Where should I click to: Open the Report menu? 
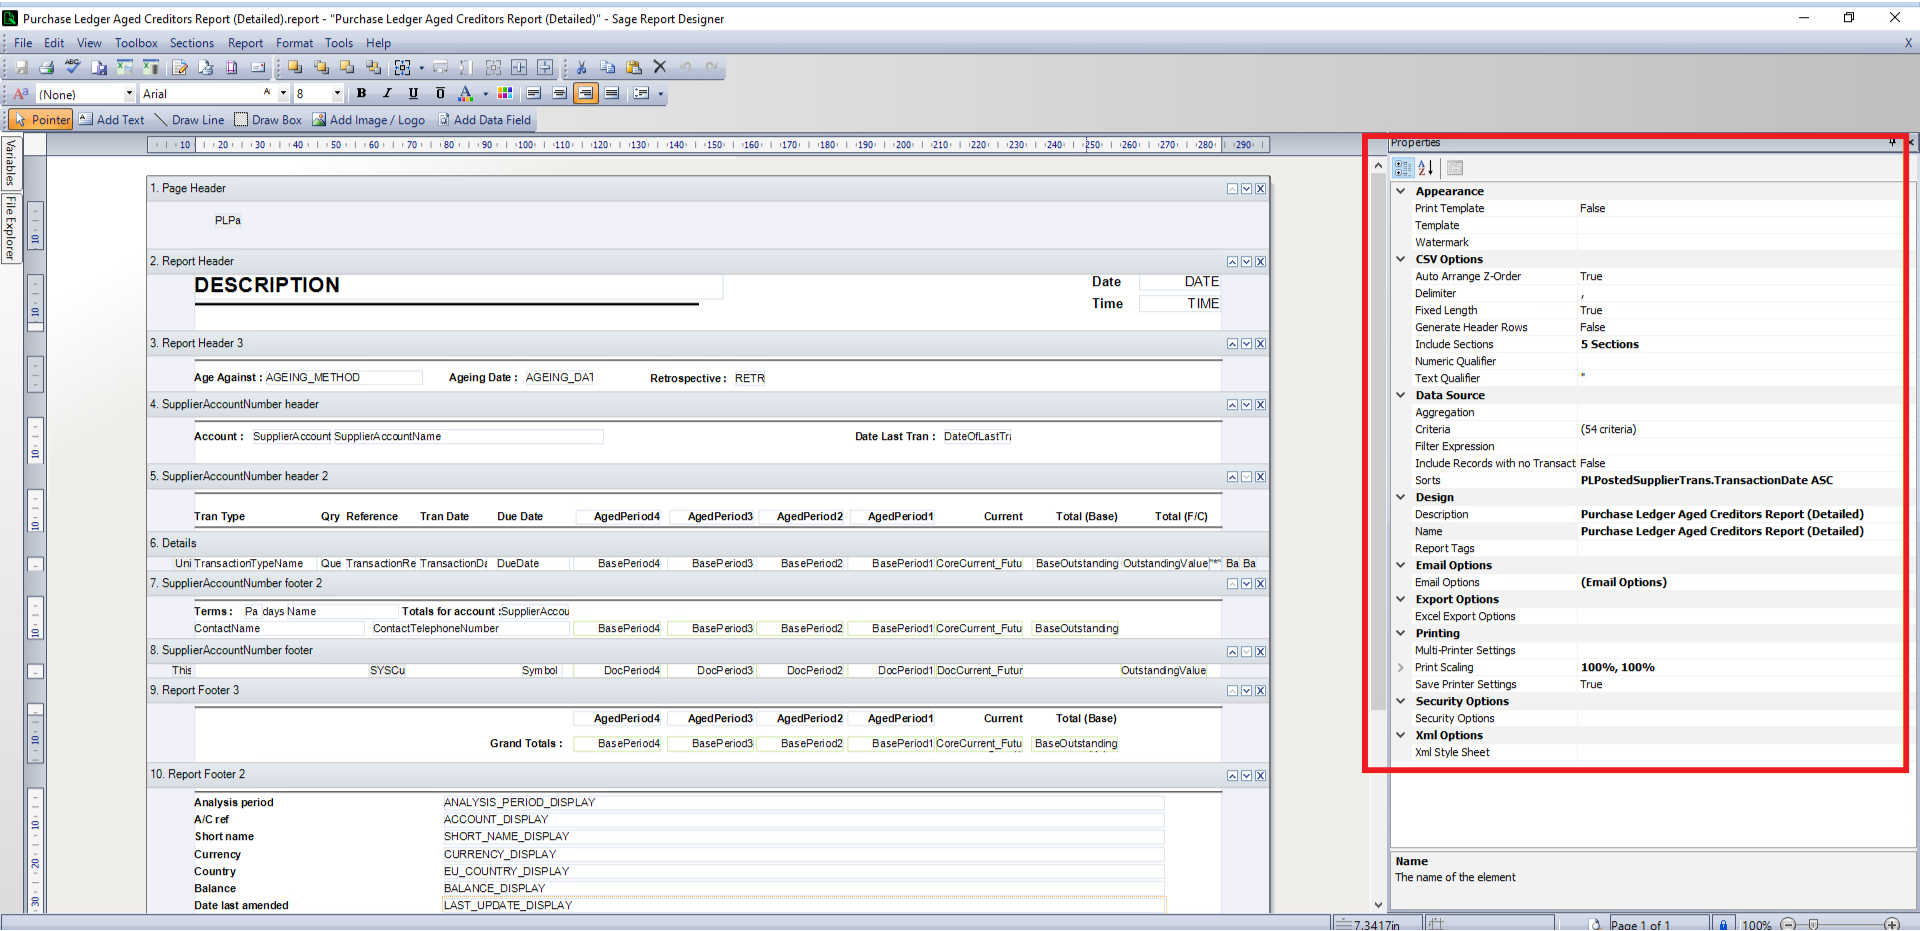[x=245, y=43]
